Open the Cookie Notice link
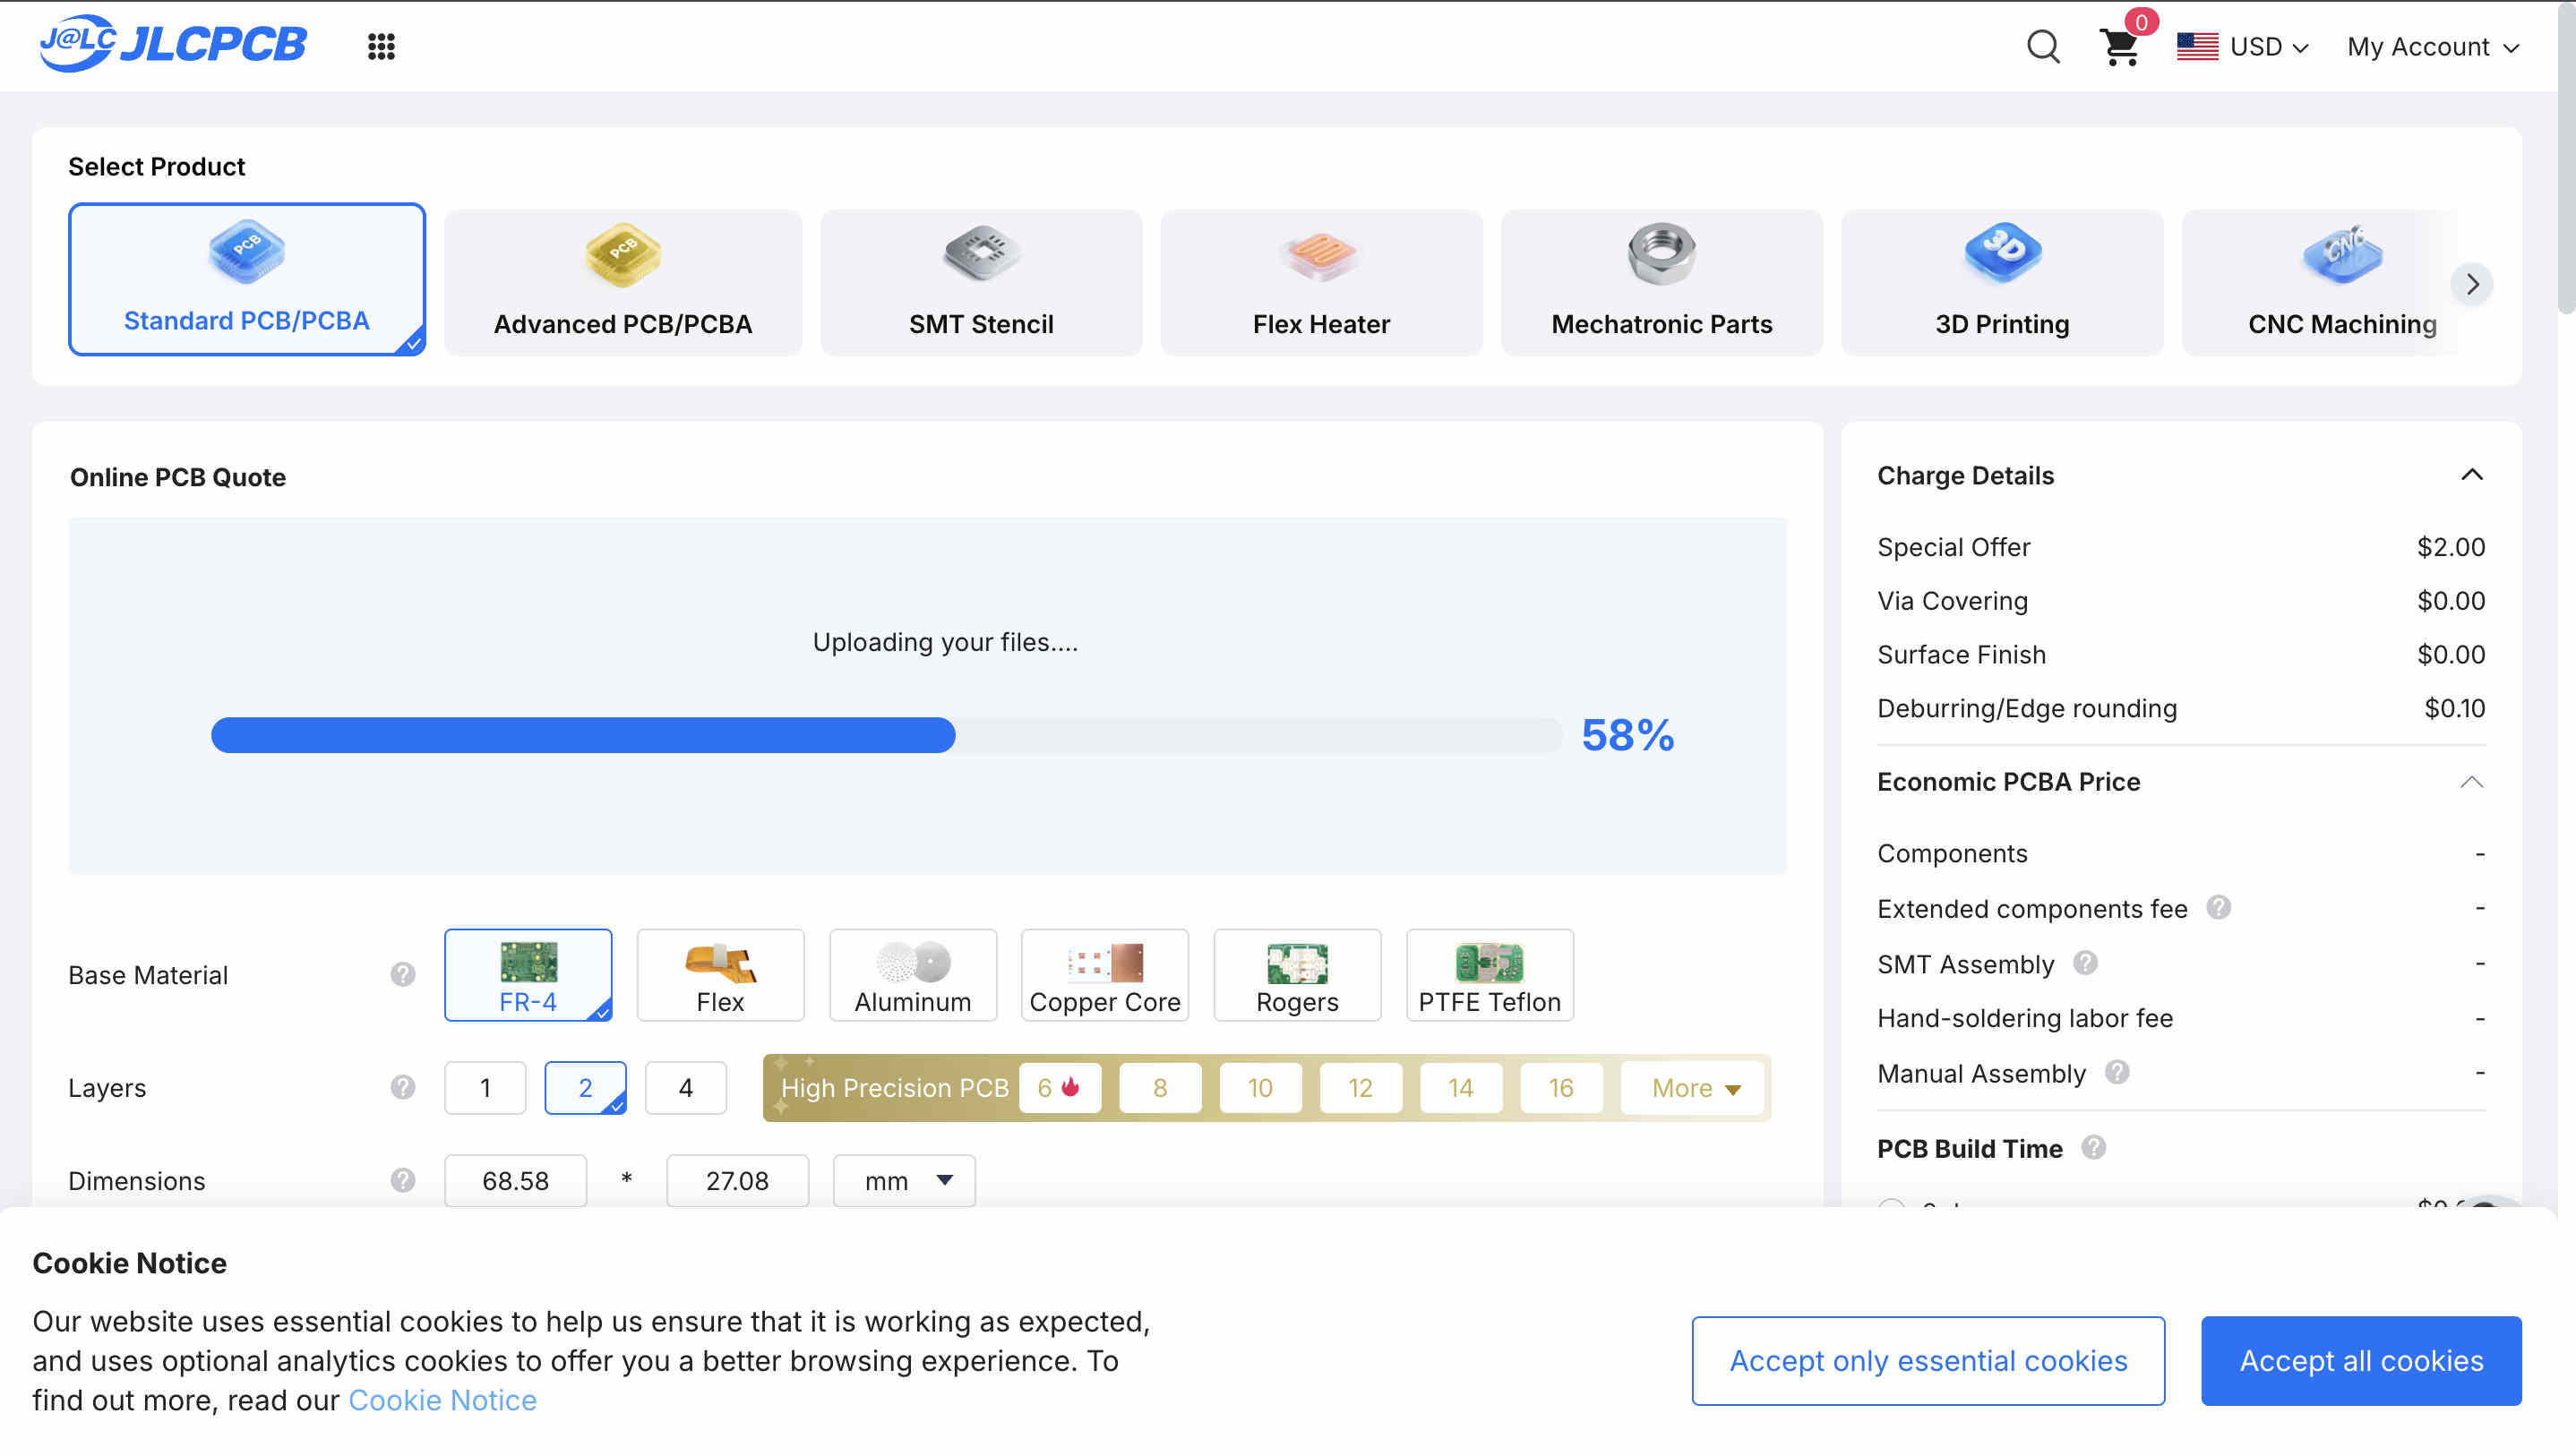2576x1456 pixels. (442, 1400)
